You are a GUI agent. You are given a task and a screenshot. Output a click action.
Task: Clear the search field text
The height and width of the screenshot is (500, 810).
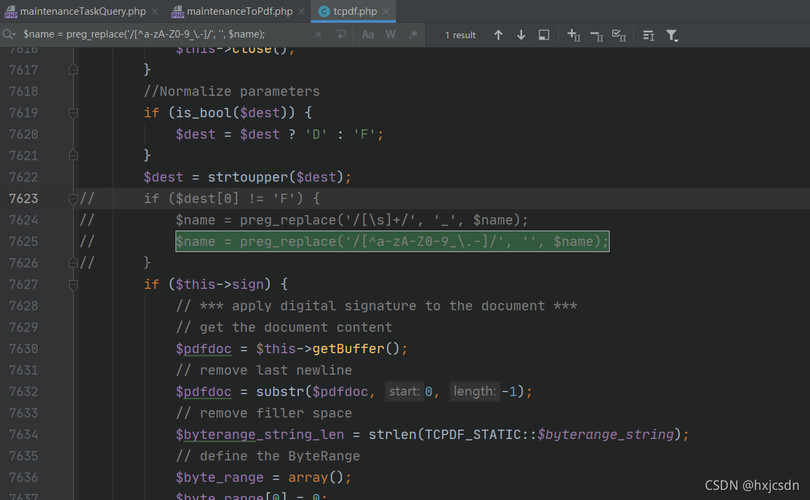tap(318, 35)
